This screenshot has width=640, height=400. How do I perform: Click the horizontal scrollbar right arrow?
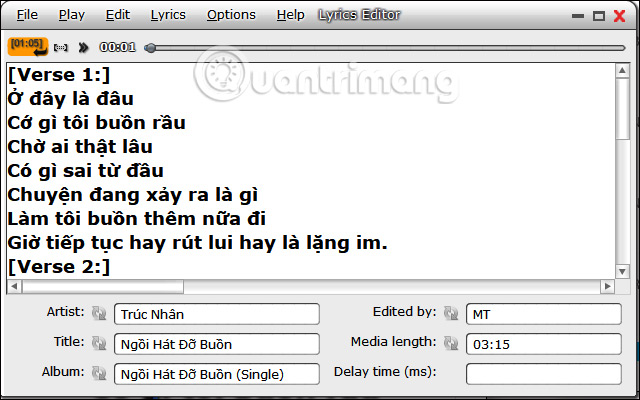coord(607,286)
